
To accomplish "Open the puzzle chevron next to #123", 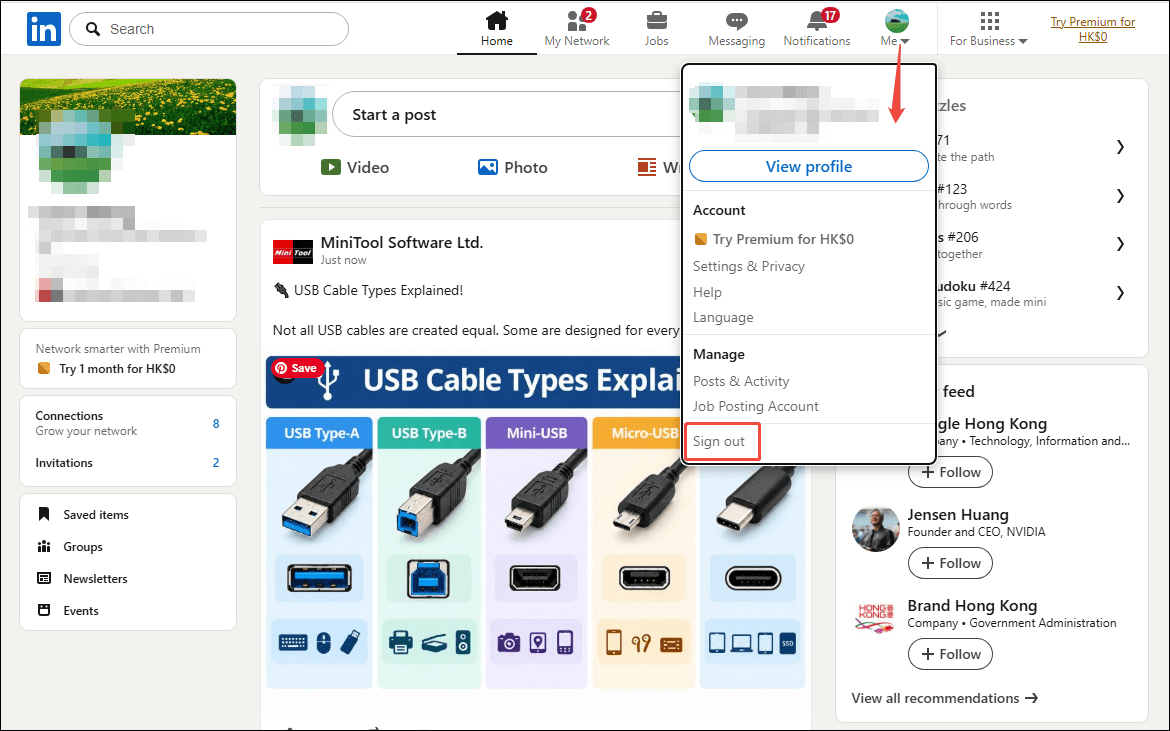I will coord(1120,196).
